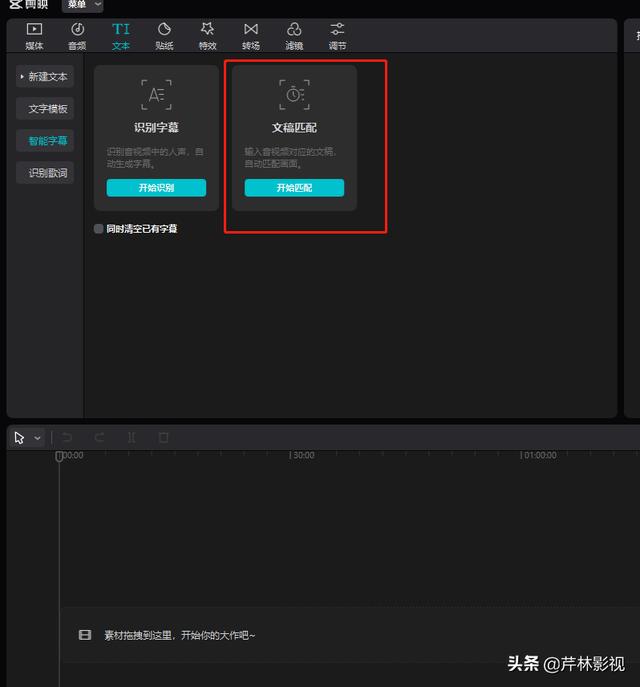Click the 识别字幕 caption recognition icon
Viewport: 640px width, 687px height.
tap(156, 95)
